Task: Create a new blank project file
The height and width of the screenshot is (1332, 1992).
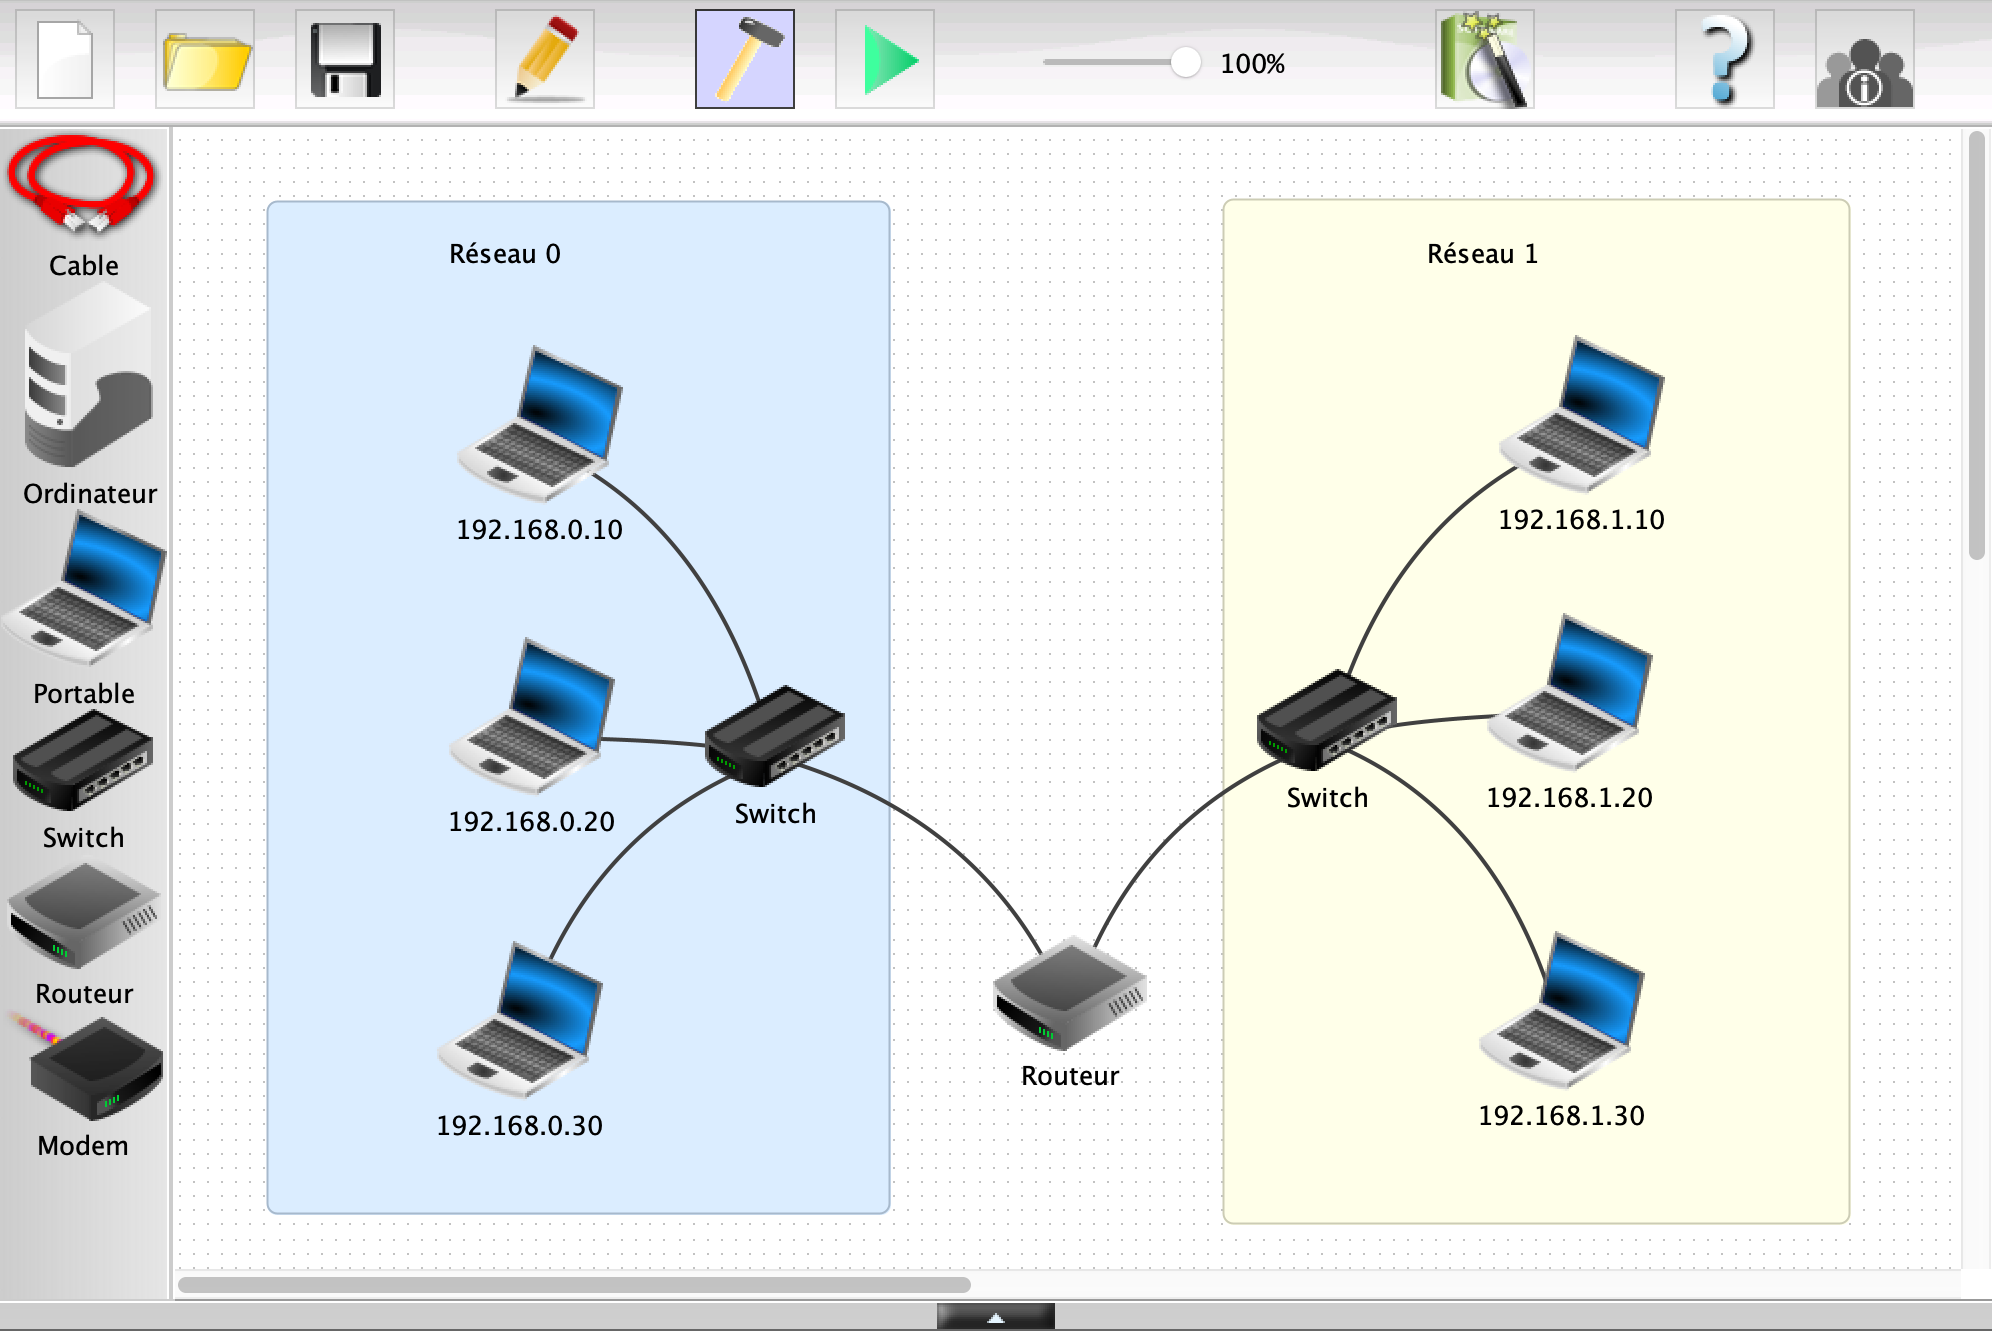Action: (x=65, y=60)
